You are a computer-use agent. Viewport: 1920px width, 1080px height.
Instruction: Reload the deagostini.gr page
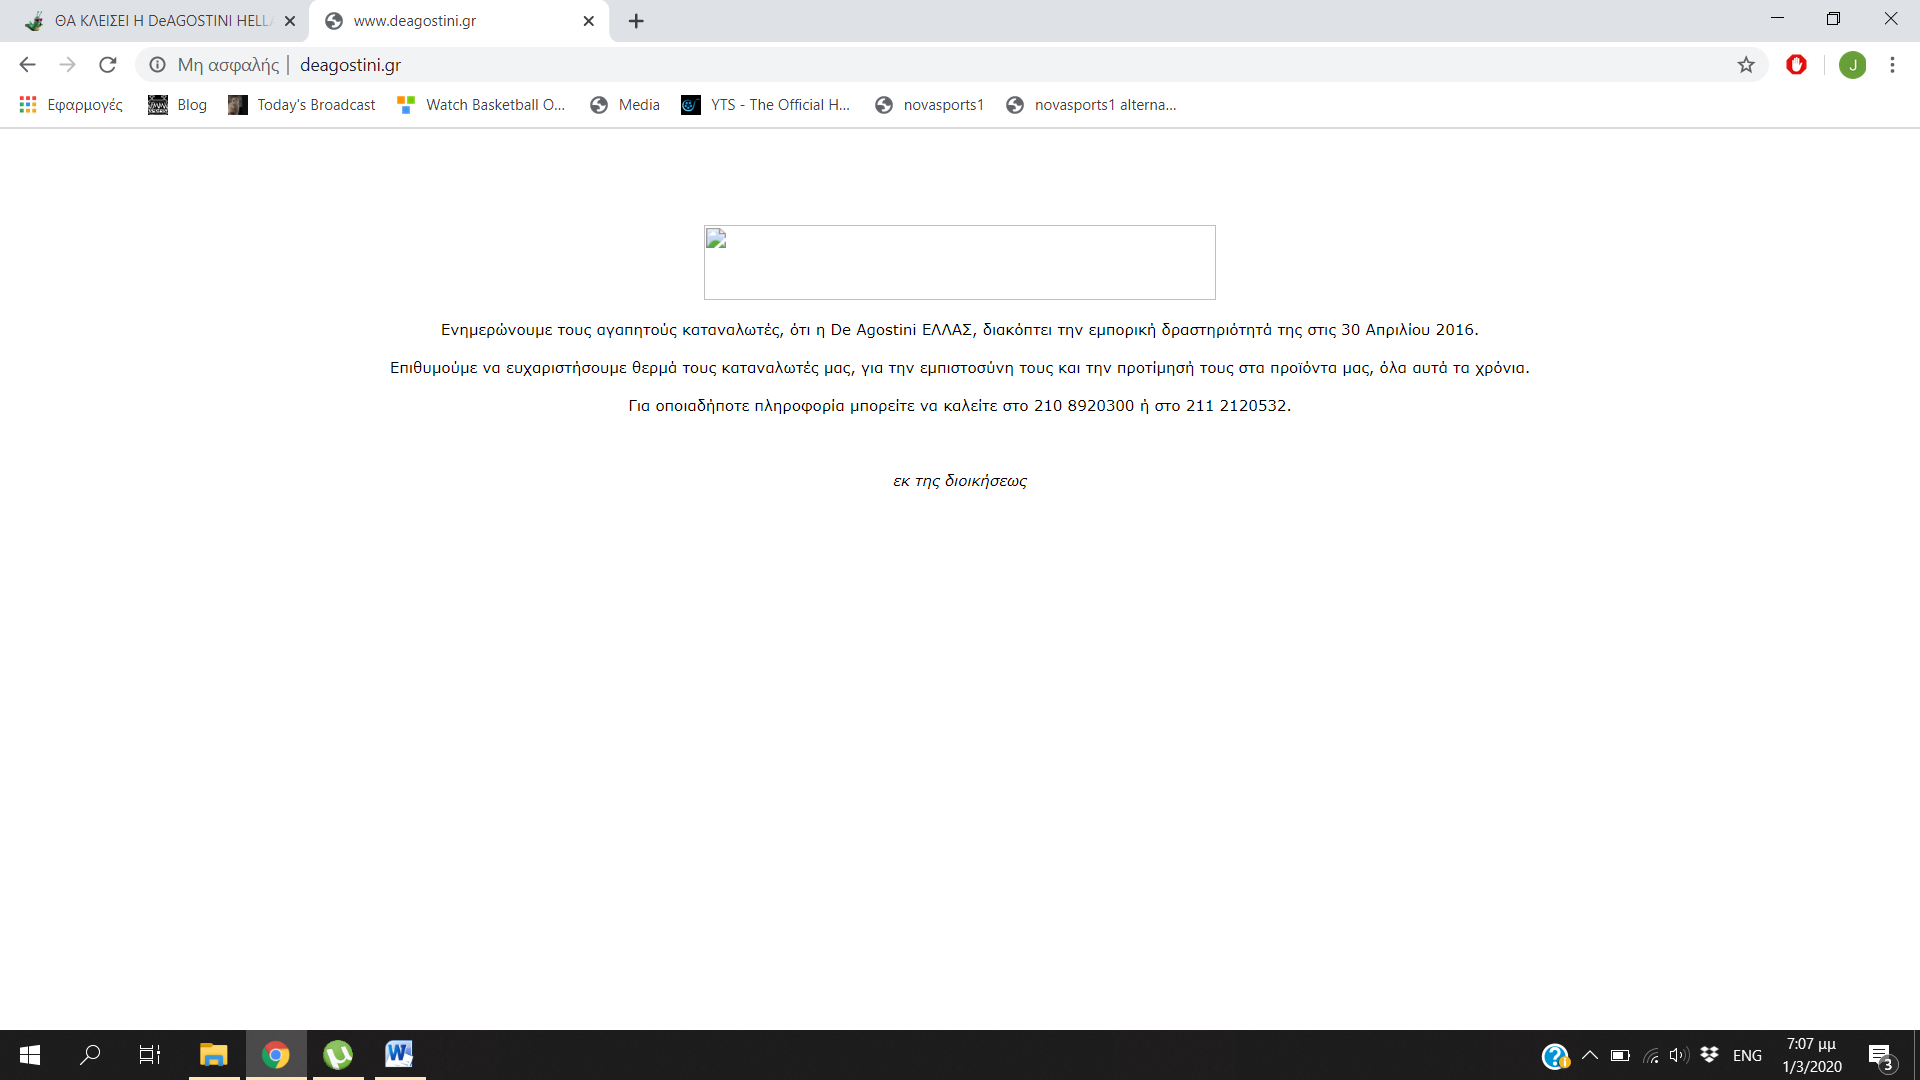[x=108, y=65]
